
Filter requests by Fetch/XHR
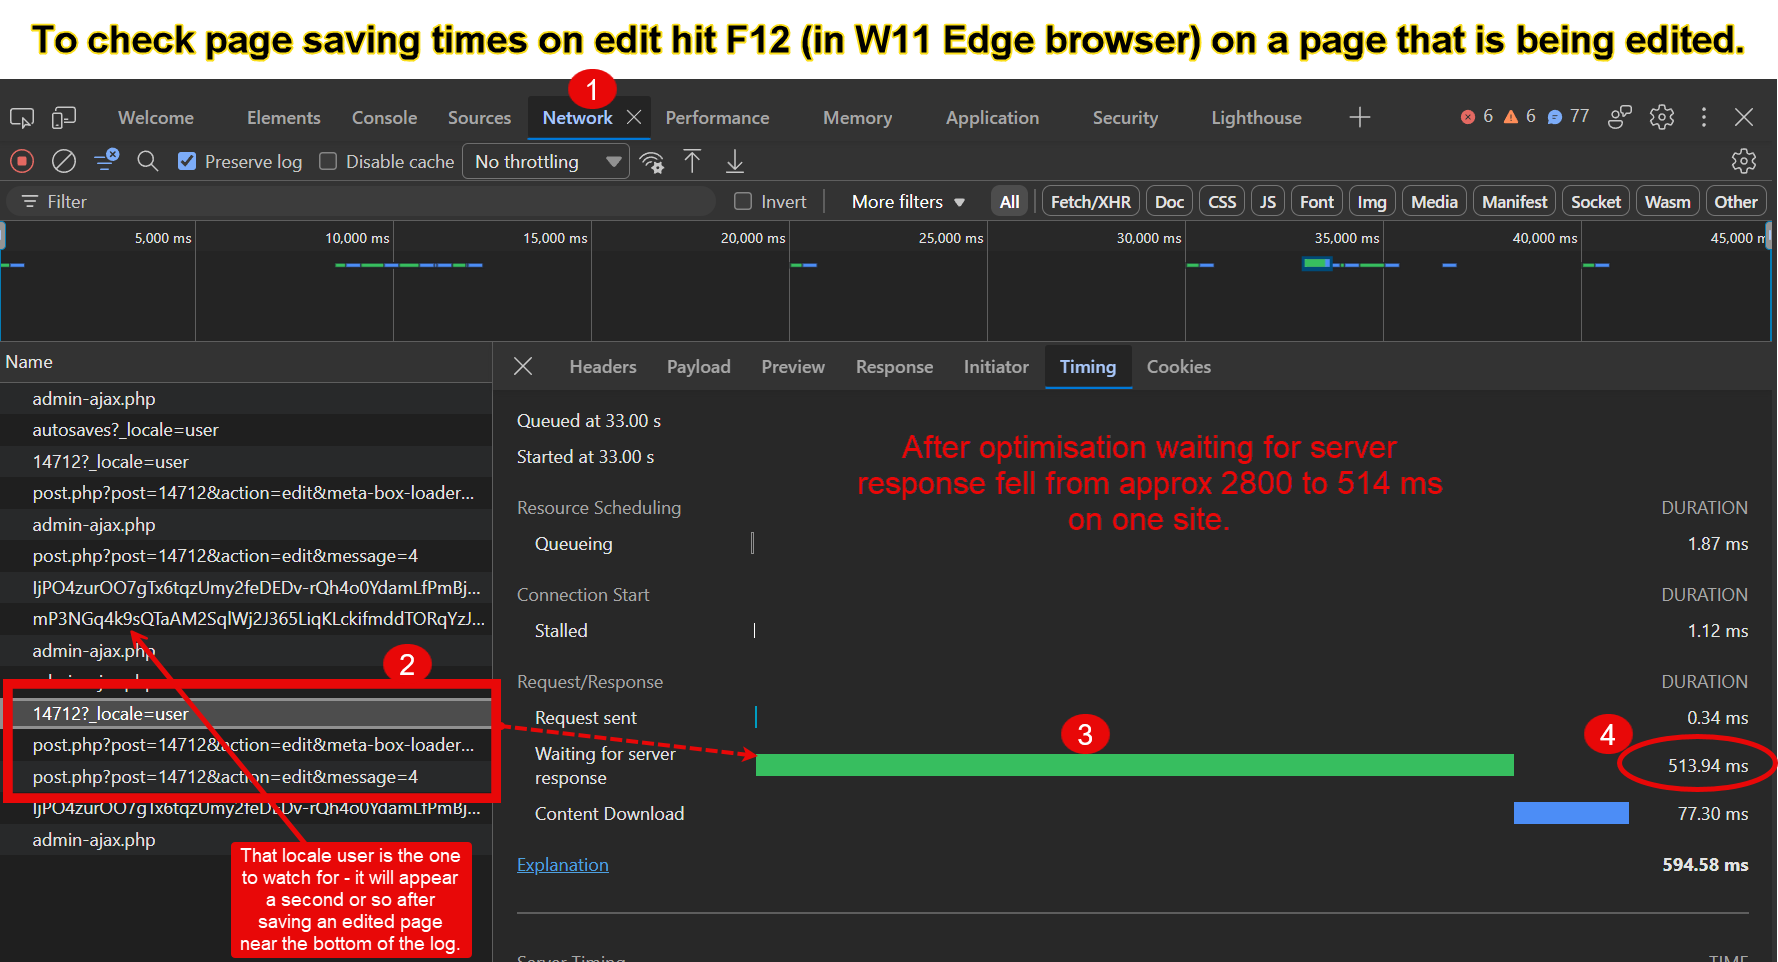click(x=1091, y=202)
